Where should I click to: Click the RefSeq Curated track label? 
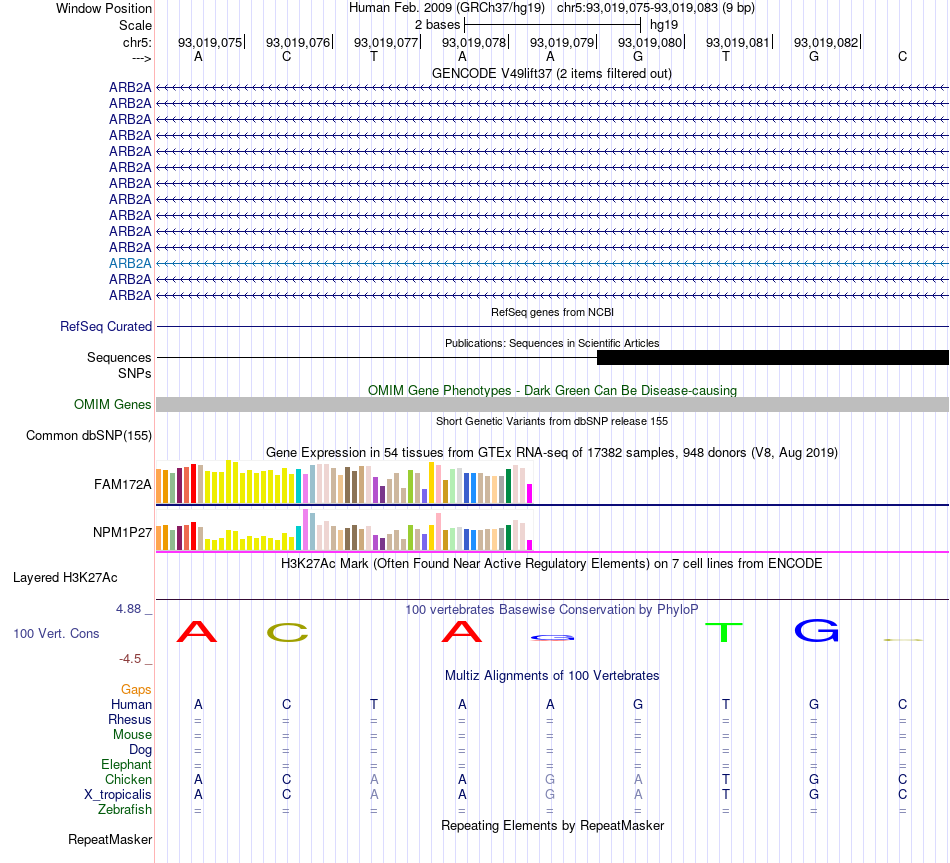pyautogui.click(x=106, y=327)
